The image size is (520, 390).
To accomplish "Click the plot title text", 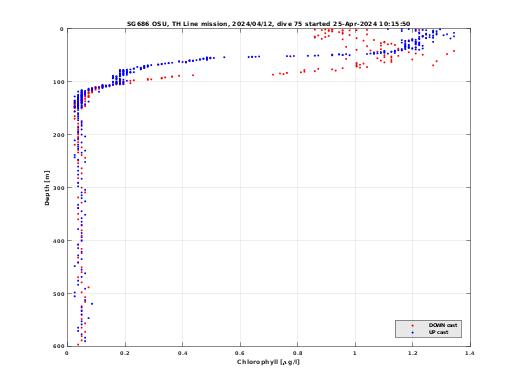I will [268, 24].
